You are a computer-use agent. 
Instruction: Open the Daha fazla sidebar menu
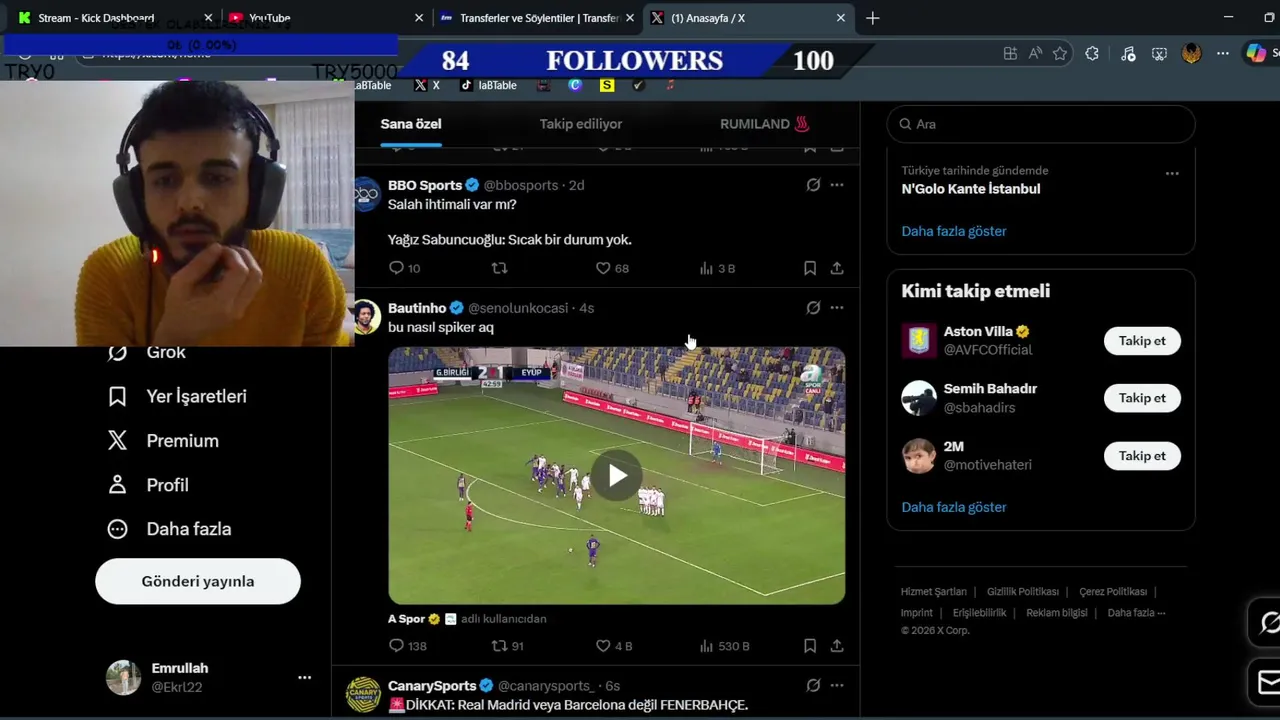169,529
